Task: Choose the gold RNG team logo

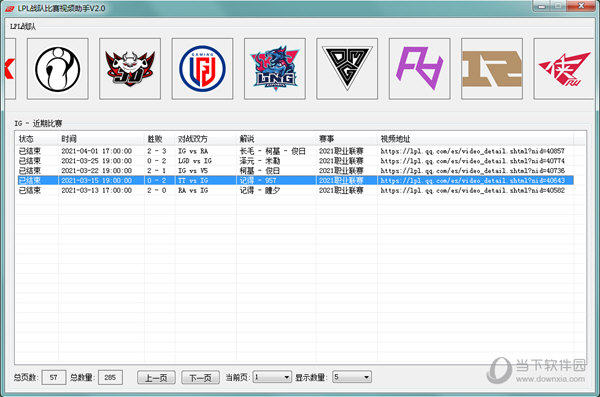Action: click(492, 69)
